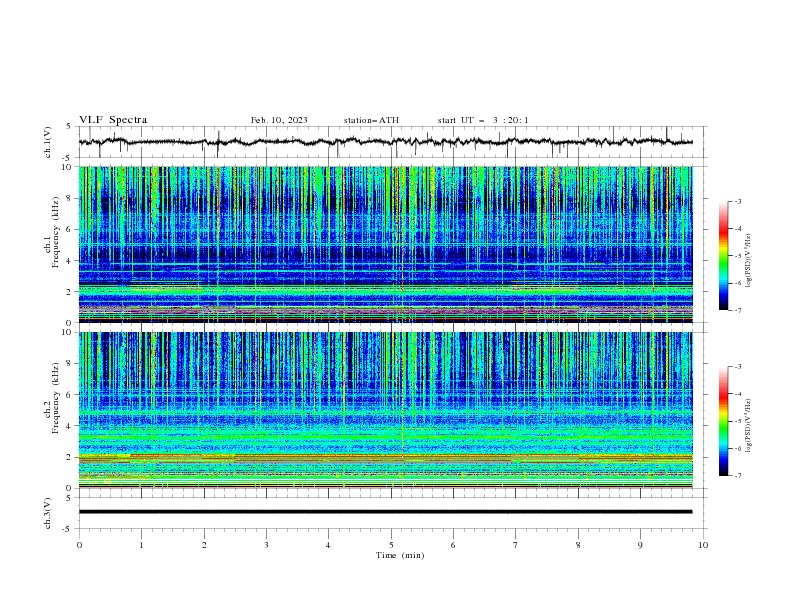Click the "ch.3(V)" axis label
792x612 pixels.
coord(48,513)
